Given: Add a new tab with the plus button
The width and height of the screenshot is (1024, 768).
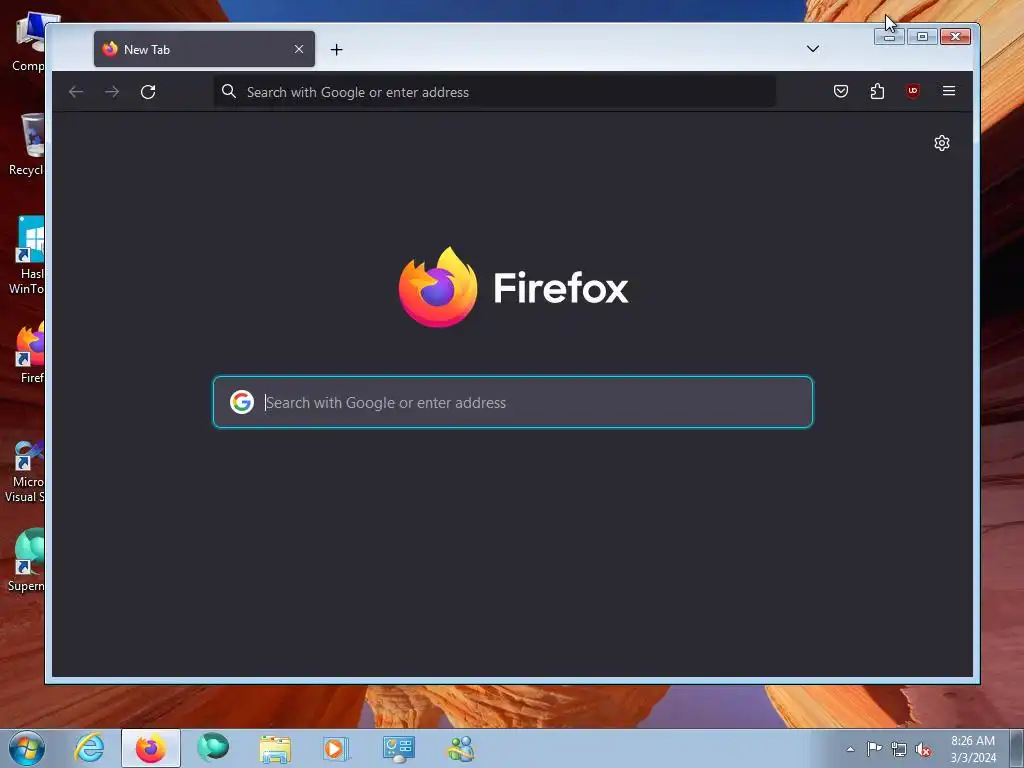Looking at the screenshot, I should (x=336, y=50).
